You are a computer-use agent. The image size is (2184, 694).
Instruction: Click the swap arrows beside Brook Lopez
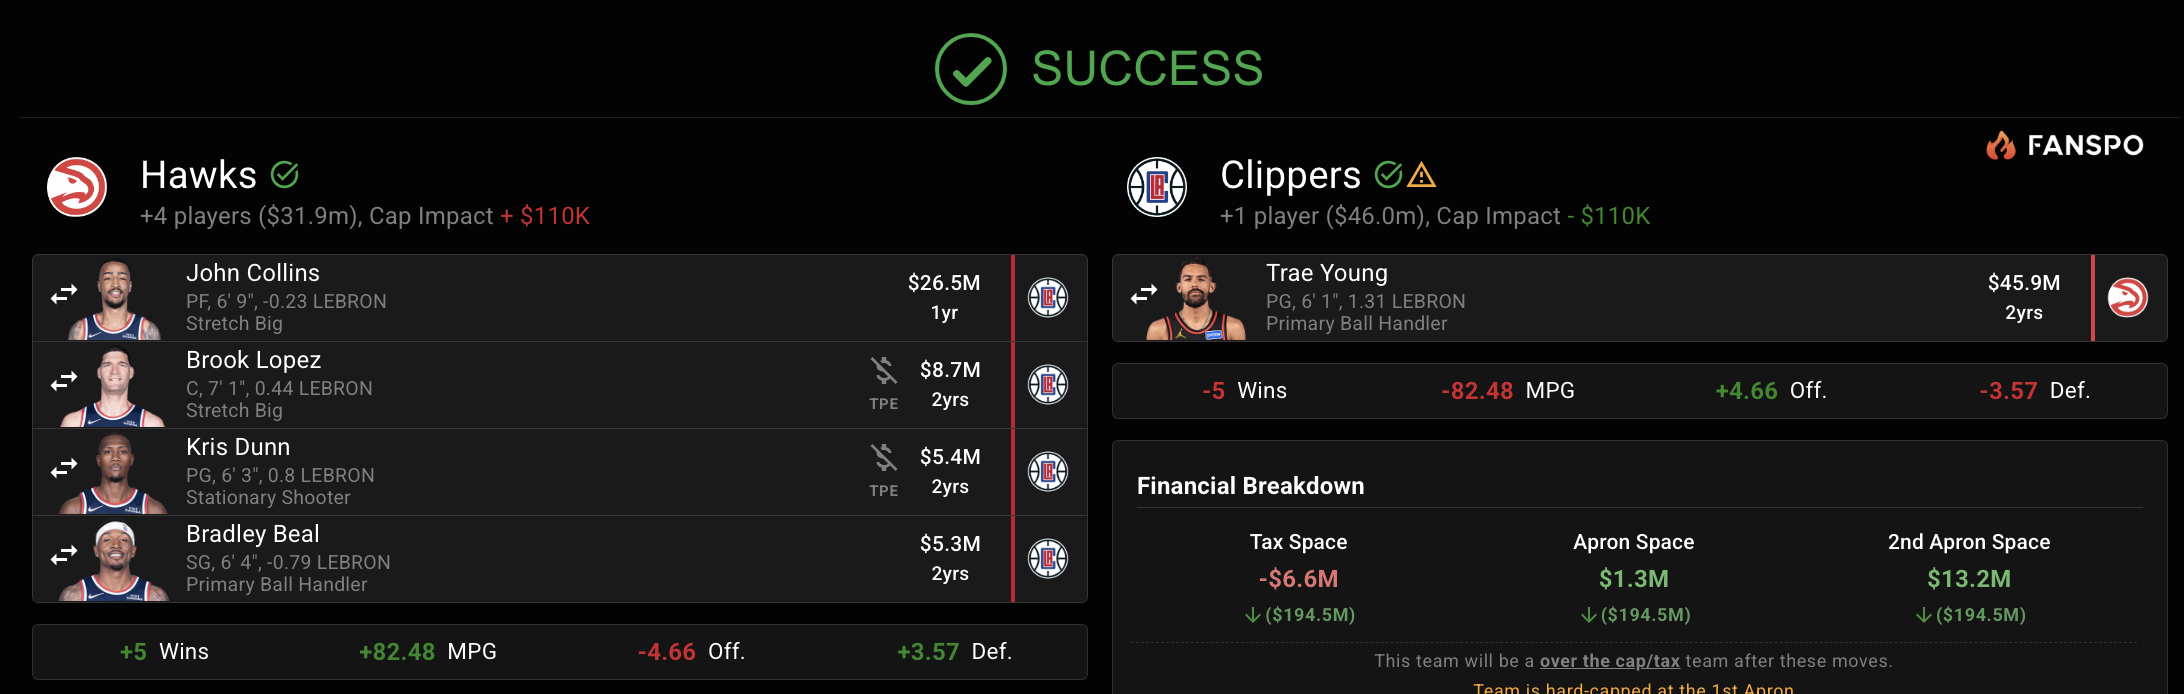[x=64, y=381]
